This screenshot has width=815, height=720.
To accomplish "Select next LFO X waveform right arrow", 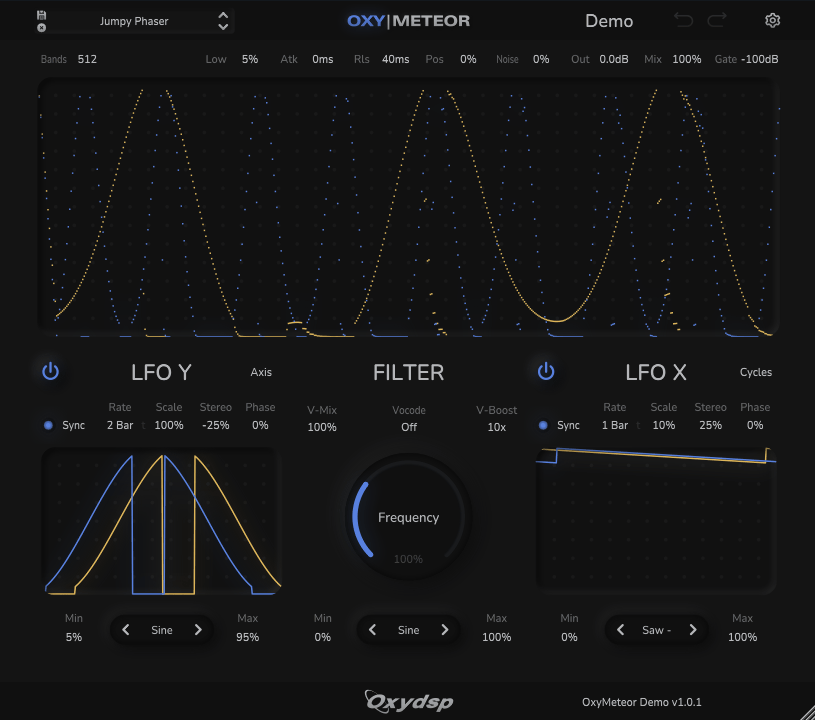I will click(x=693, y=630).
